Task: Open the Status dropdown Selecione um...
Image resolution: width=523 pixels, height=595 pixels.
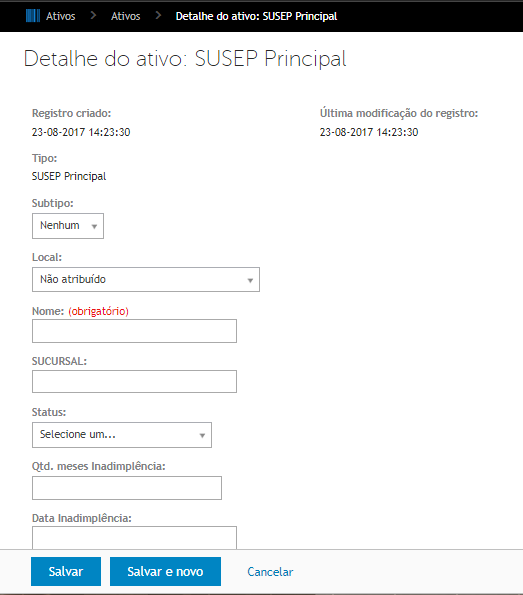Action: click(122, 435)
